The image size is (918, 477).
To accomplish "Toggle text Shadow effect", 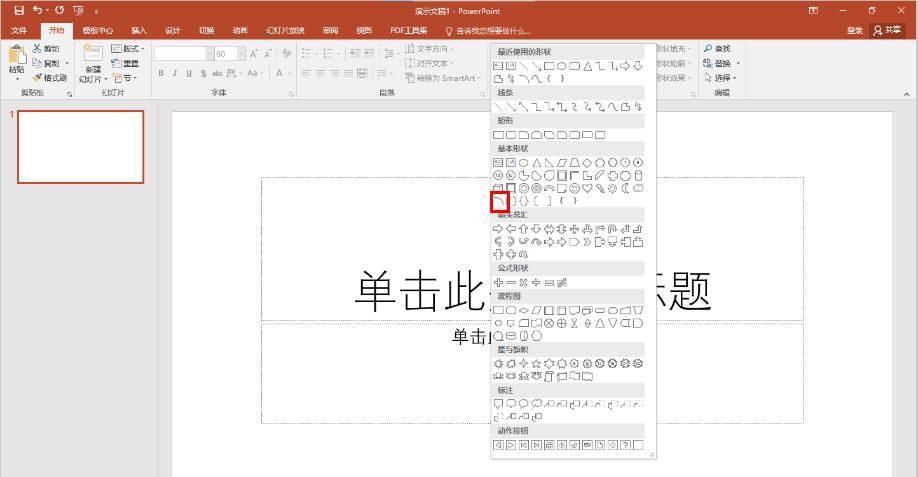I will pyautogui.click(x=203, y=73).
